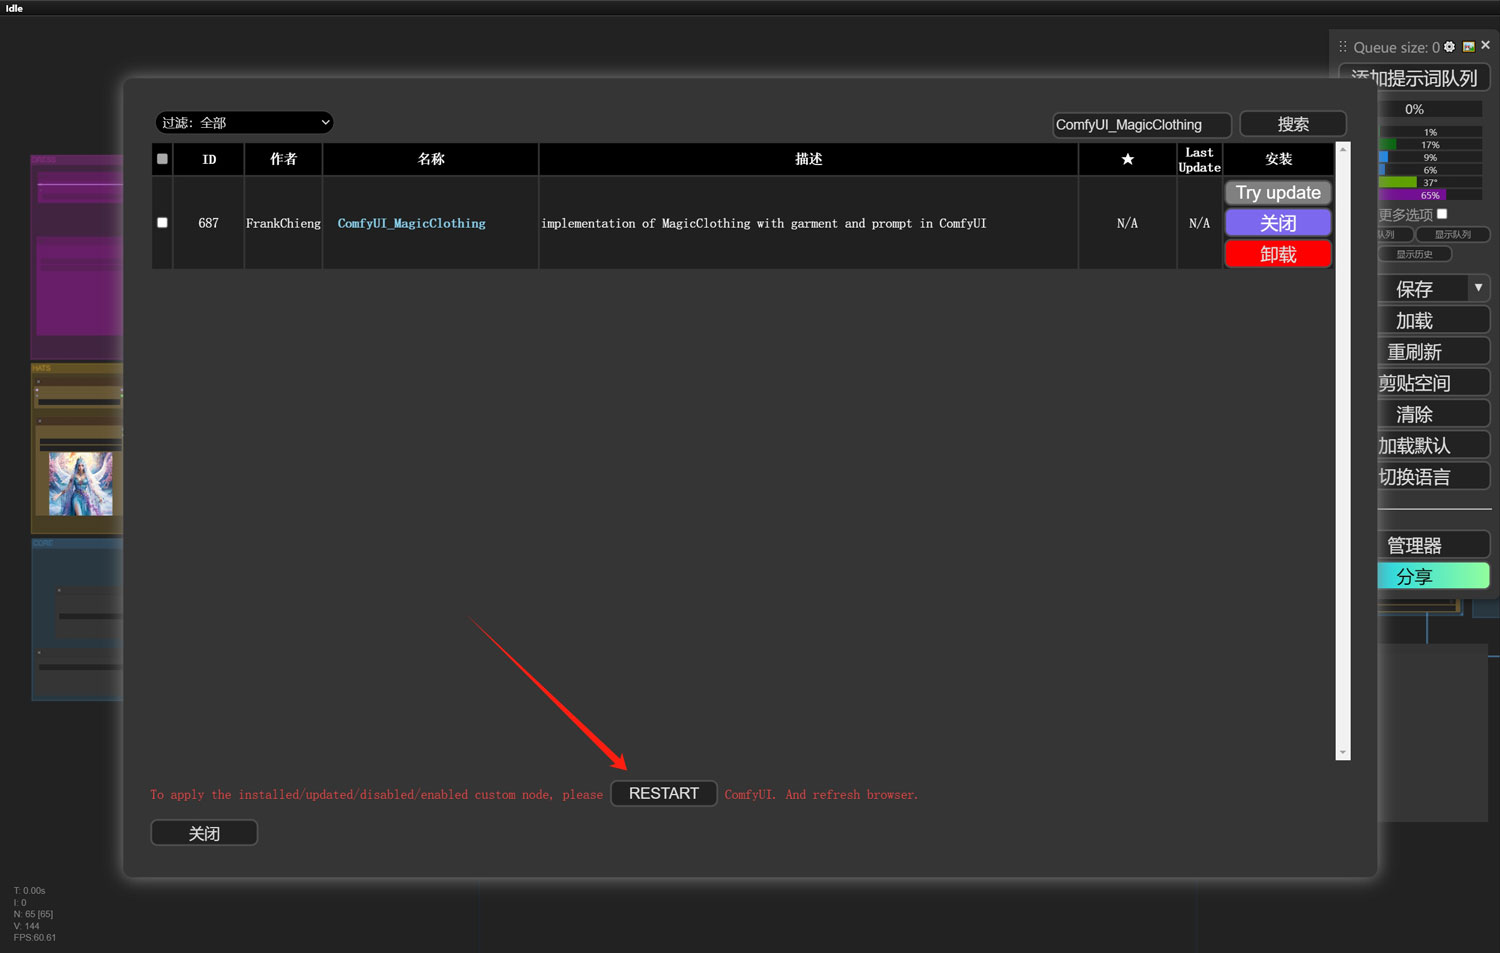Screen dimensions: 1500x953
Task: Select the description text about MagicClothing implementation
Action: (x=764, y=223)
